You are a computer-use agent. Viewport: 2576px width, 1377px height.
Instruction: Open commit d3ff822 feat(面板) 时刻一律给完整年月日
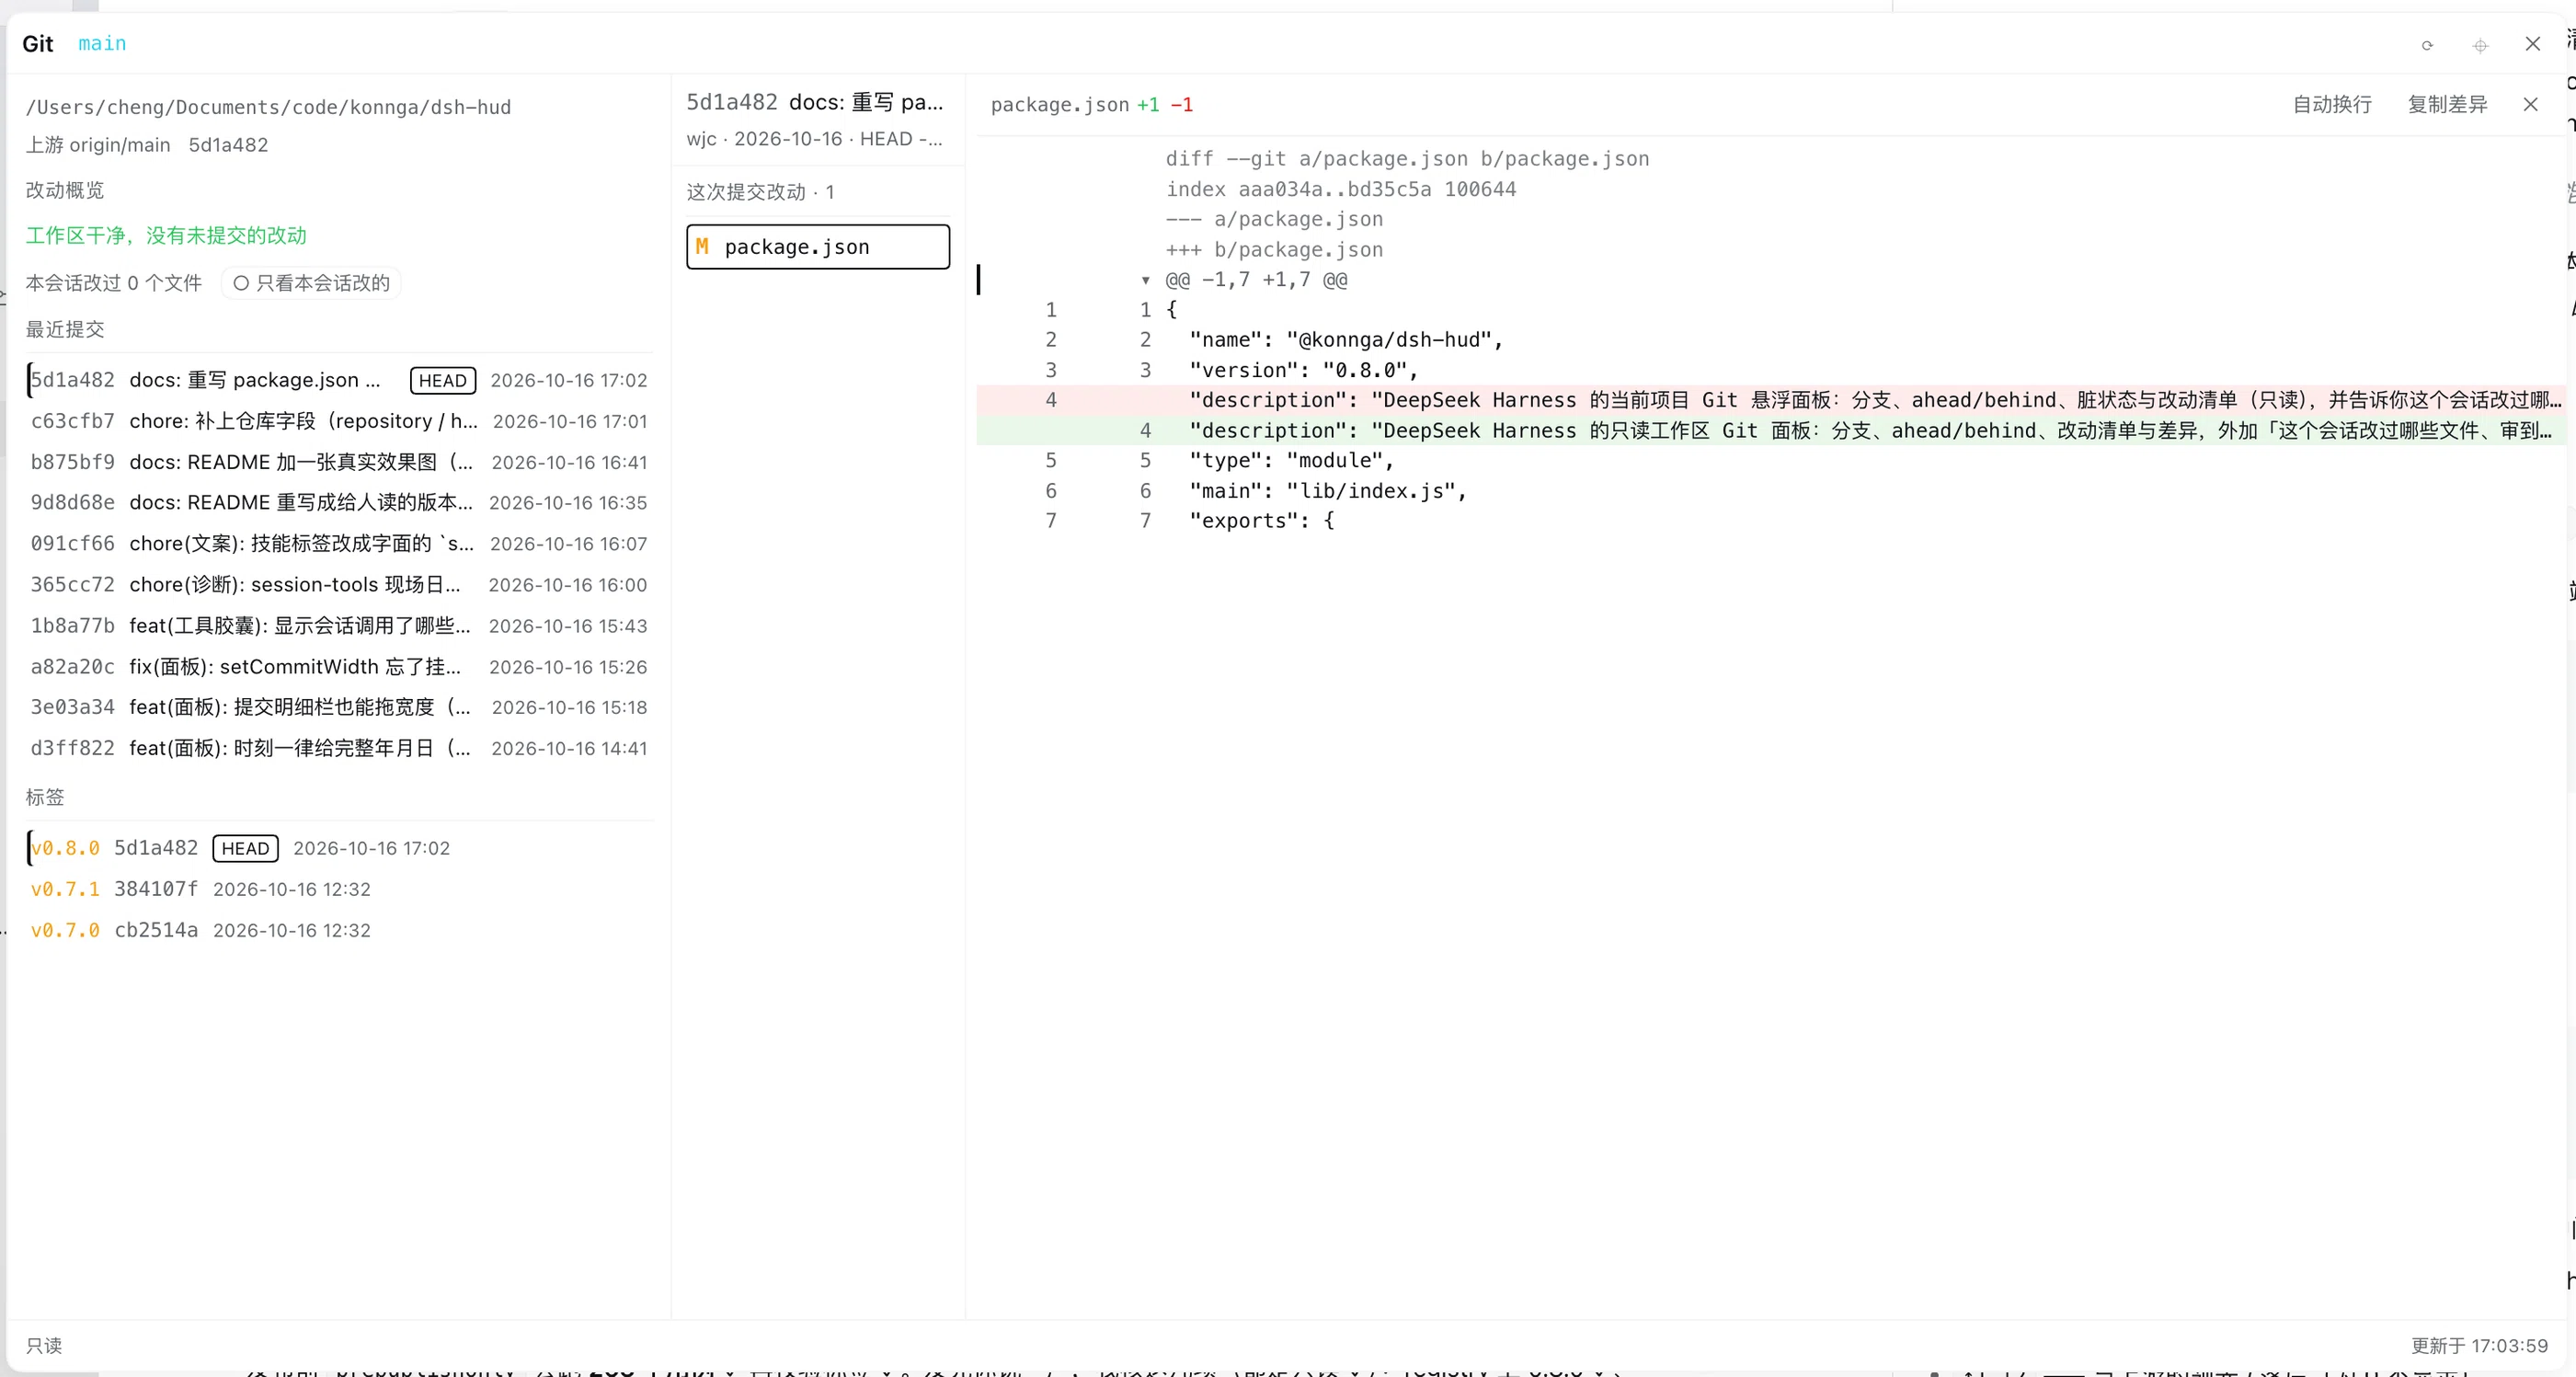click(339, 748)
